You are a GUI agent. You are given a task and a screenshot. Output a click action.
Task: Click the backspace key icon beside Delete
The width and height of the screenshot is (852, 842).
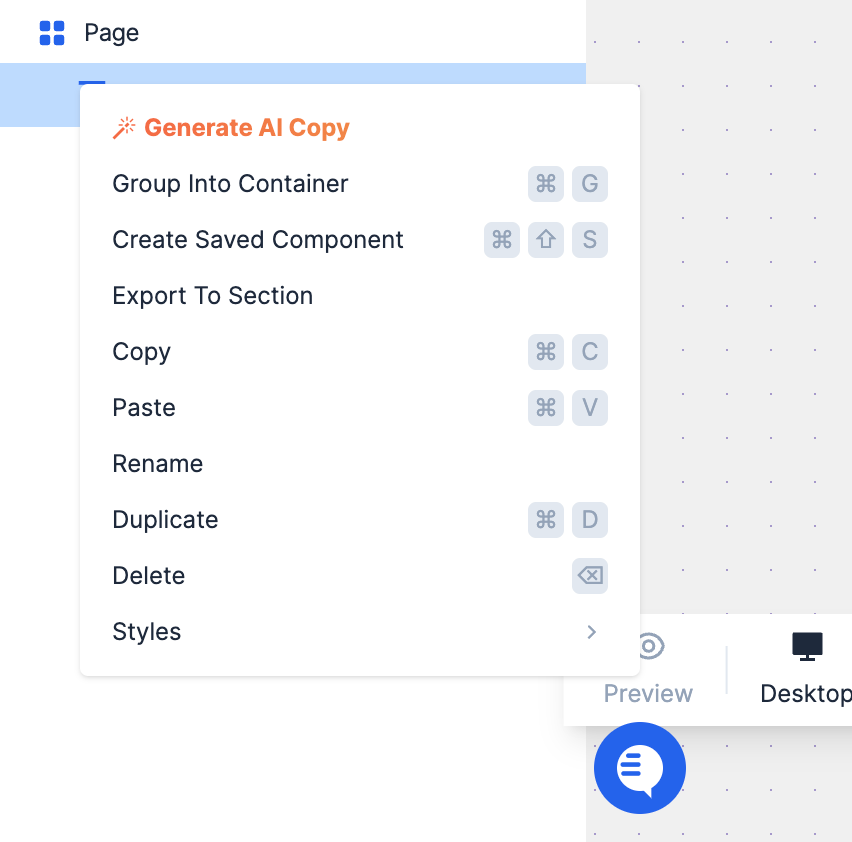[x=590, y=576]
